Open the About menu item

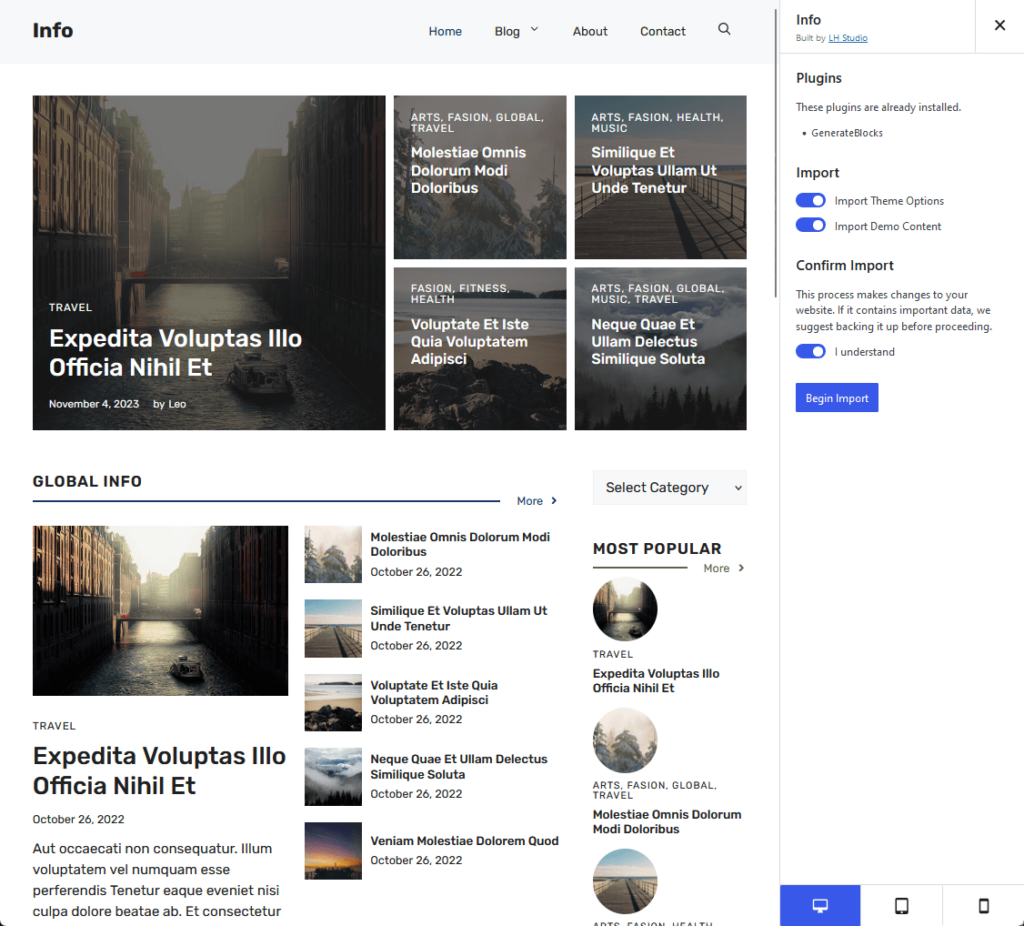(590, 31)
